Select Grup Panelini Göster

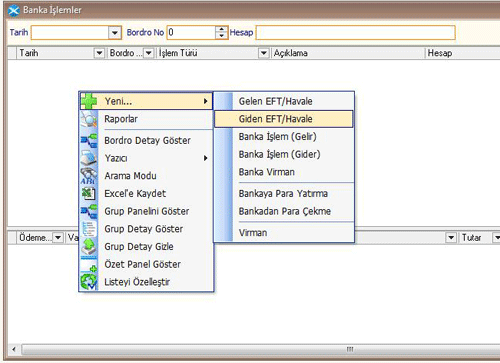146,211
